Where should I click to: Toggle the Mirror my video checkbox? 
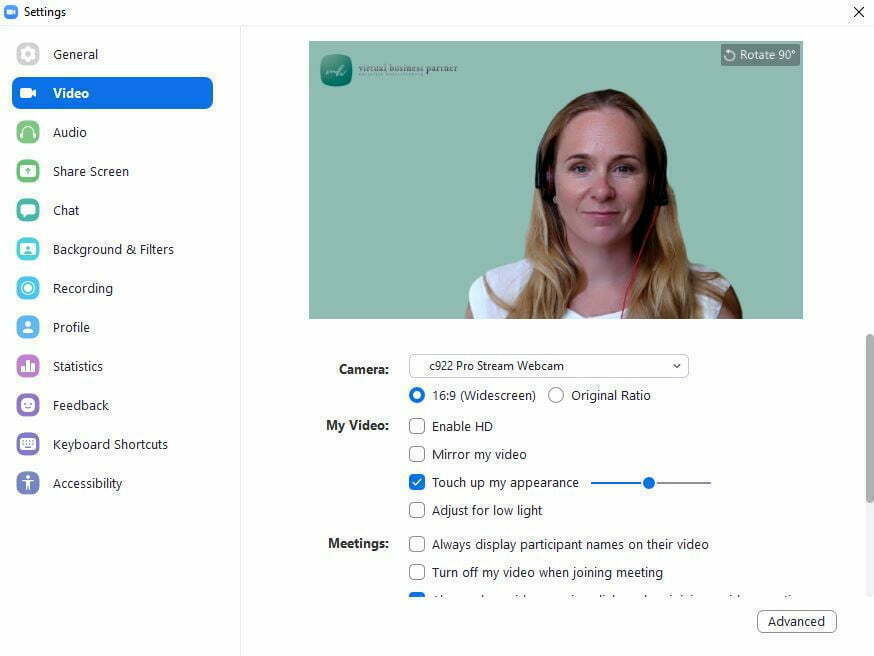417,454
